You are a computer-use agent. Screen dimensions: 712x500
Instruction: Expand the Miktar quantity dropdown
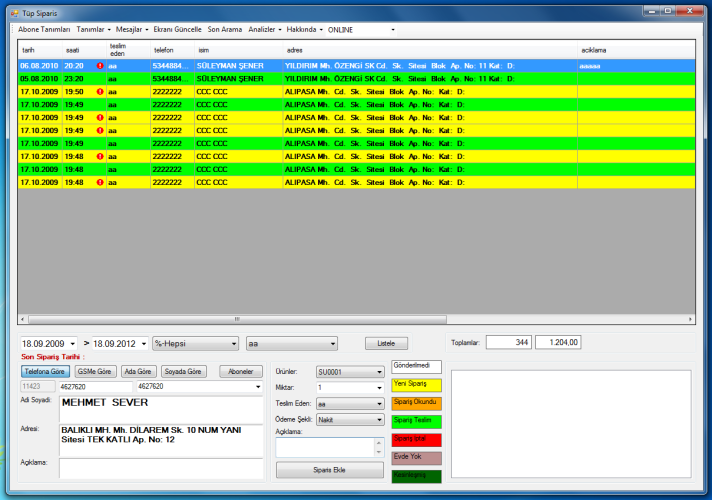point(379,388)
